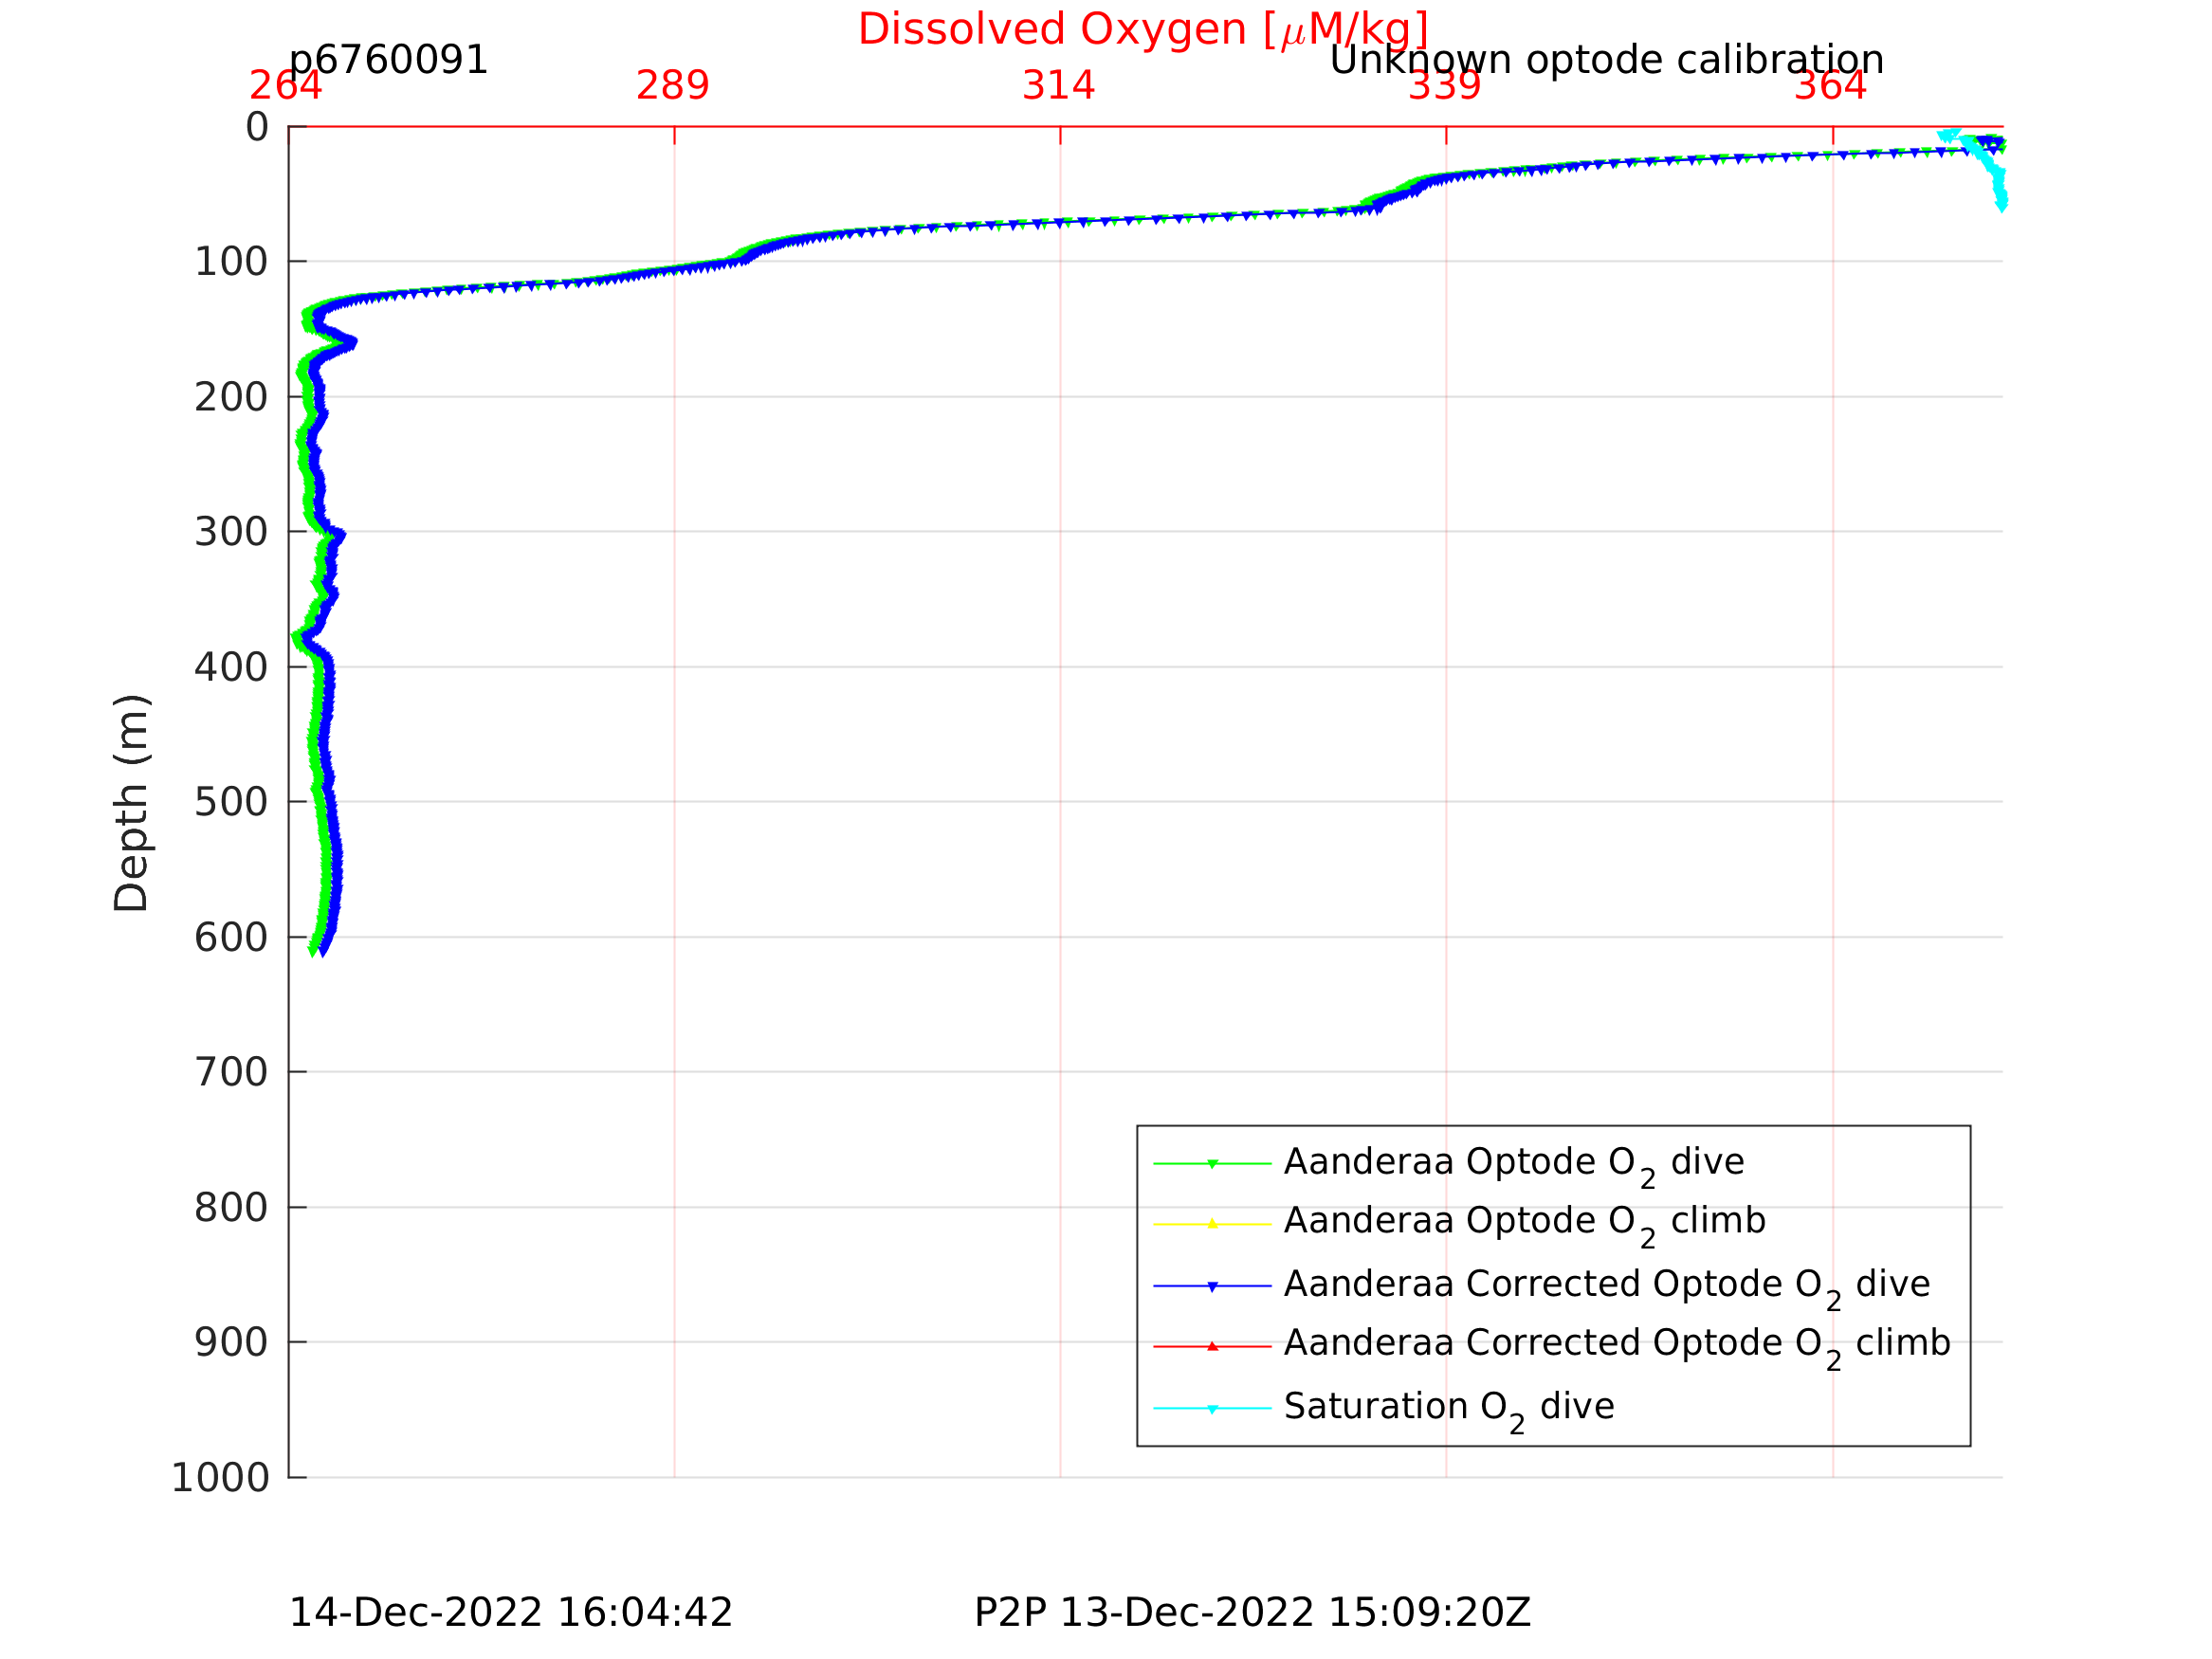Image resolution: width=2212 pixels, height=1659 pixels.
Task: Click the blue legend line marker
Action: [1212, 1286]
